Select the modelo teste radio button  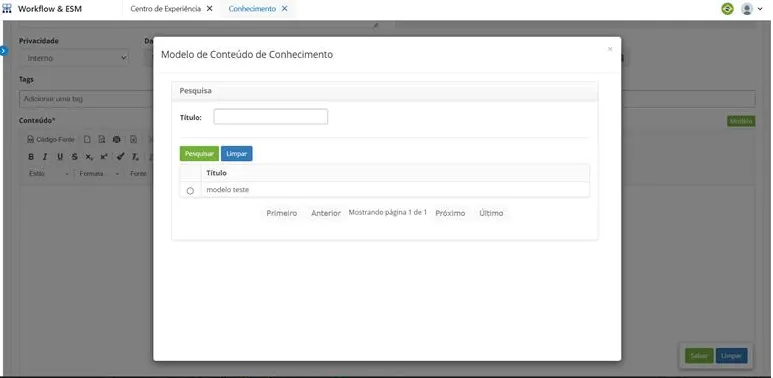190,191
